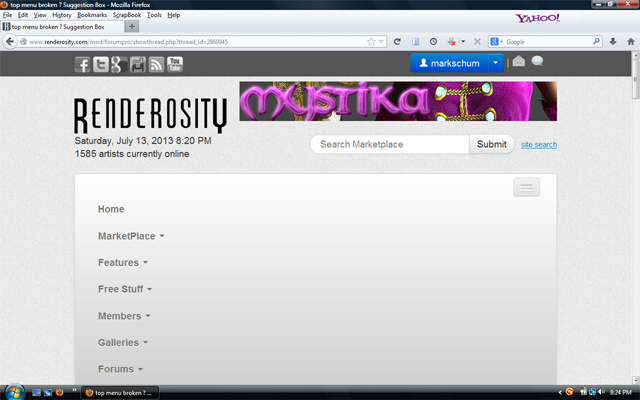Expand the Features menu
This screenshot has width=640, height=400.
[x=123, y=262]
